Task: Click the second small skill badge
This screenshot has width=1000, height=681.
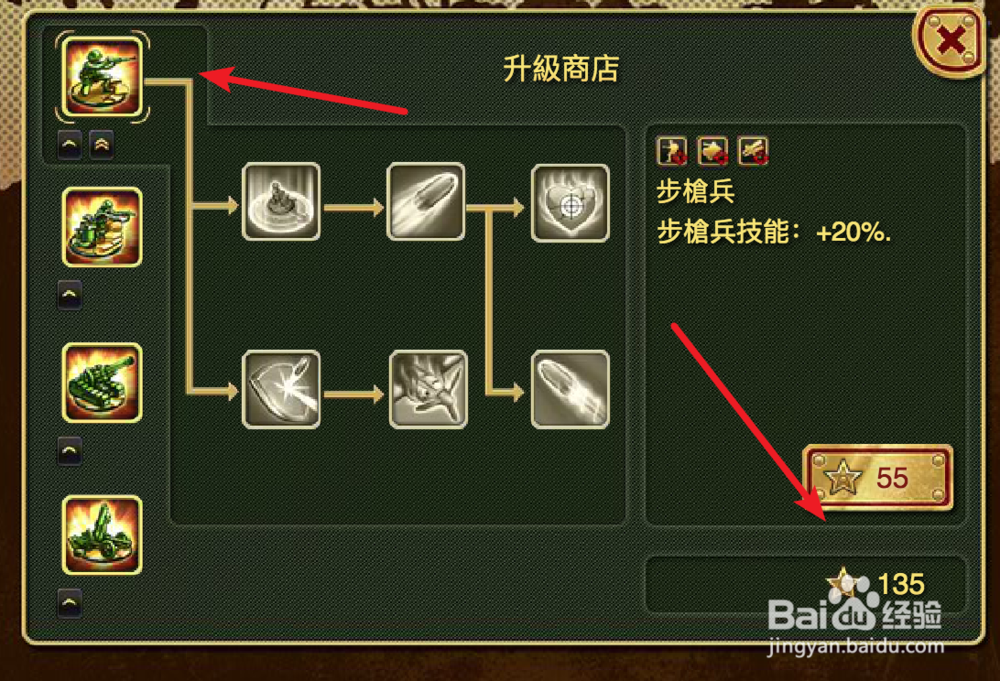Action: (712, 151)
